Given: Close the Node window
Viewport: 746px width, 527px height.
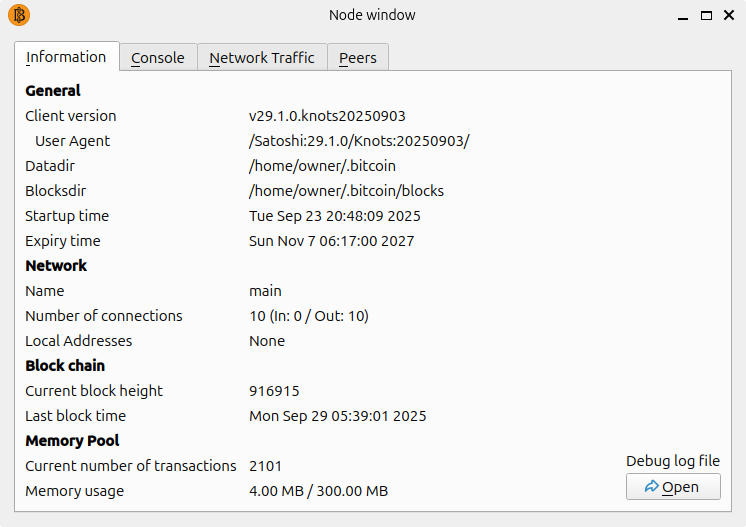Looking at the screenshot, I should point(729,15).
